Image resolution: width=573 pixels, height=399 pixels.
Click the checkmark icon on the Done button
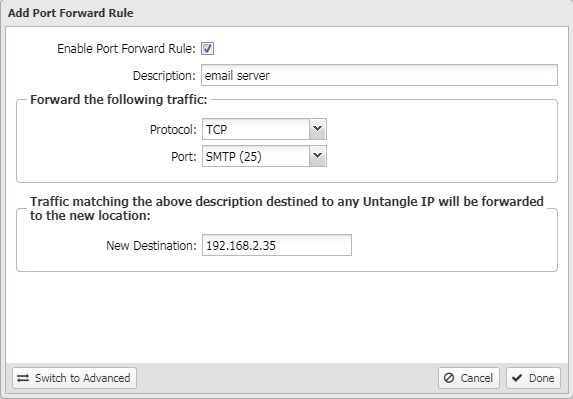click(517, 377)
